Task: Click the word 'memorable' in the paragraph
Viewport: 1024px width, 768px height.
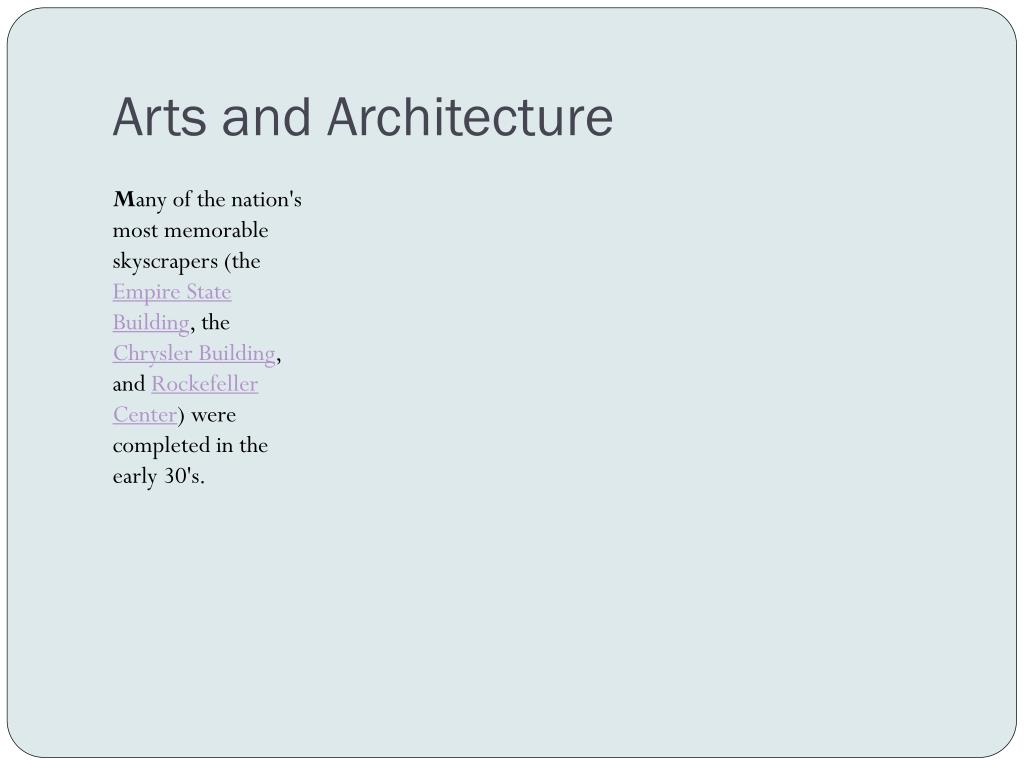Action: (x=216, y=231)
